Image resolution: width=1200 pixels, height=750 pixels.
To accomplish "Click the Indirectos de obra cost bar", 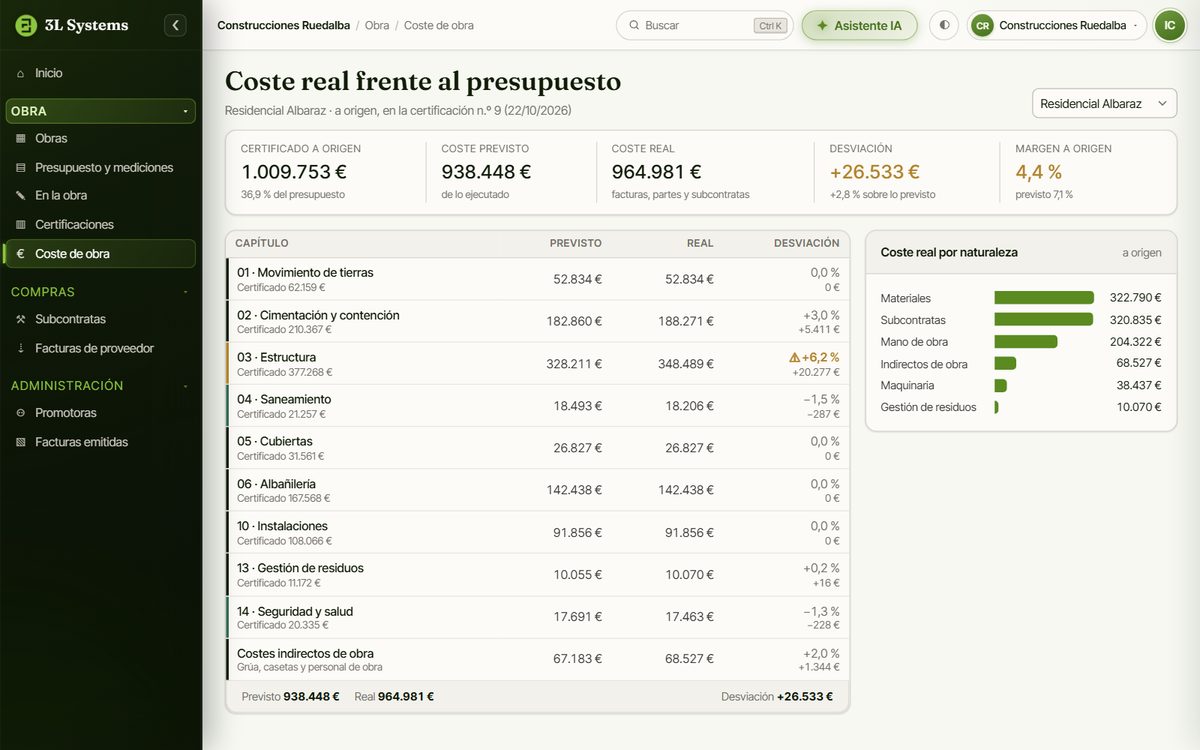I will click(x=1005, y=364).
